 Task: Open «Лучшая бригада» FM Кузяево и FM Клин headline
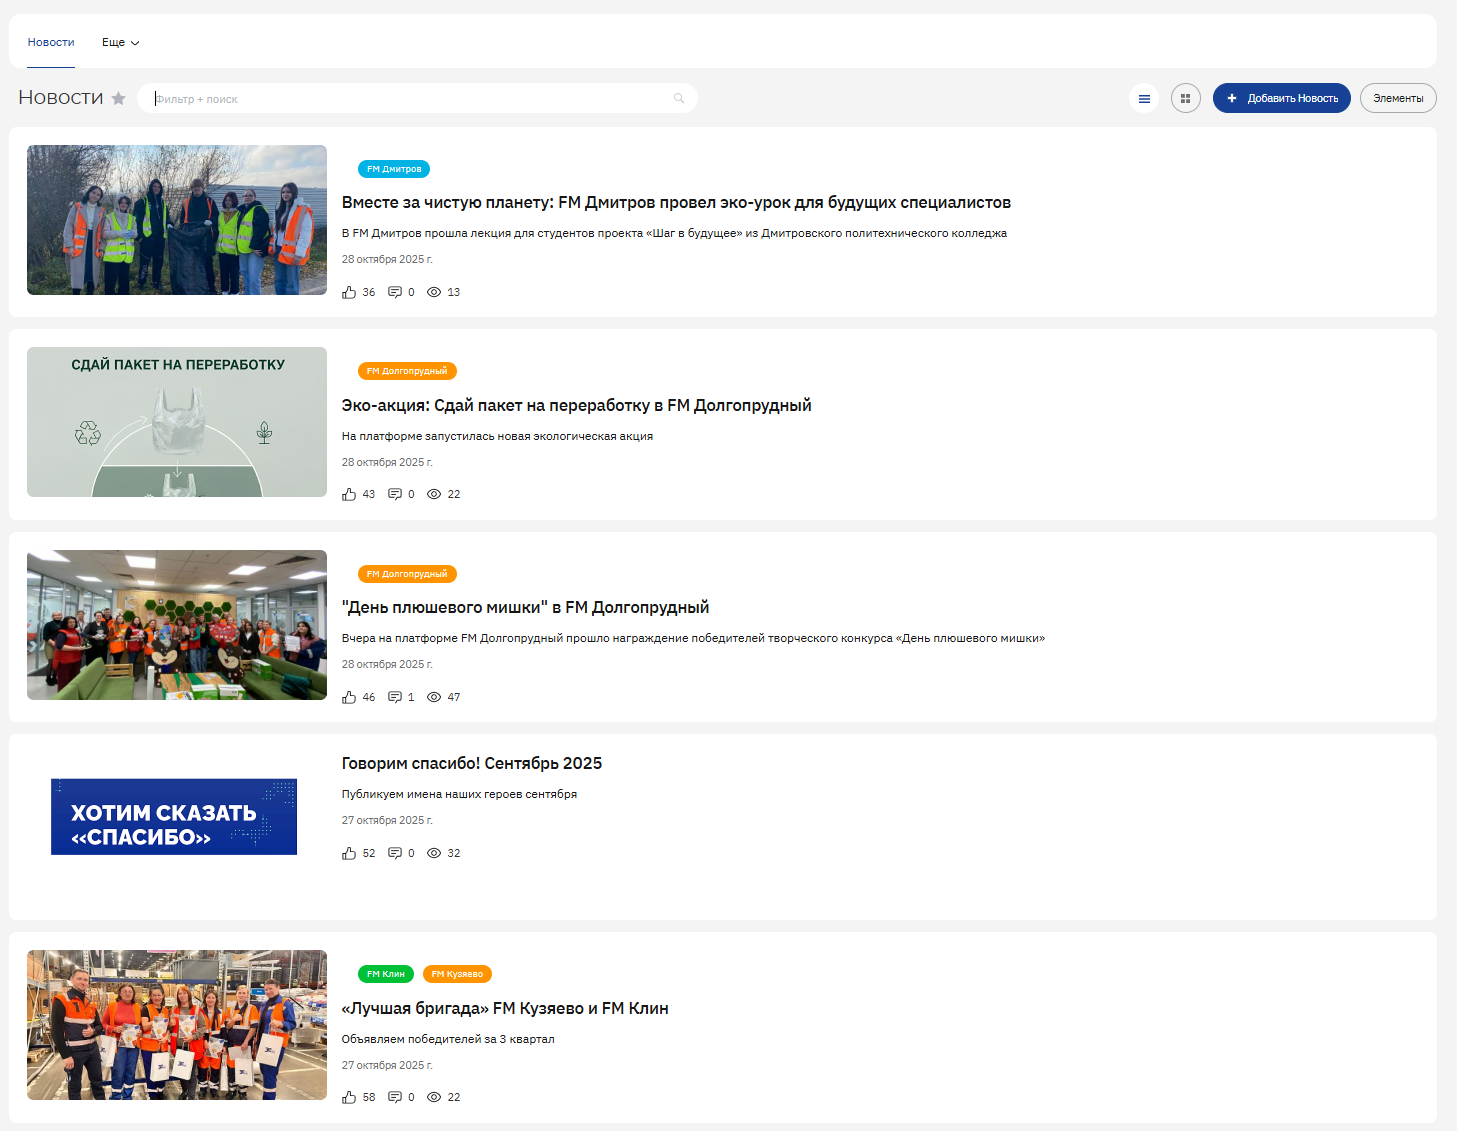coord(504,1008)
